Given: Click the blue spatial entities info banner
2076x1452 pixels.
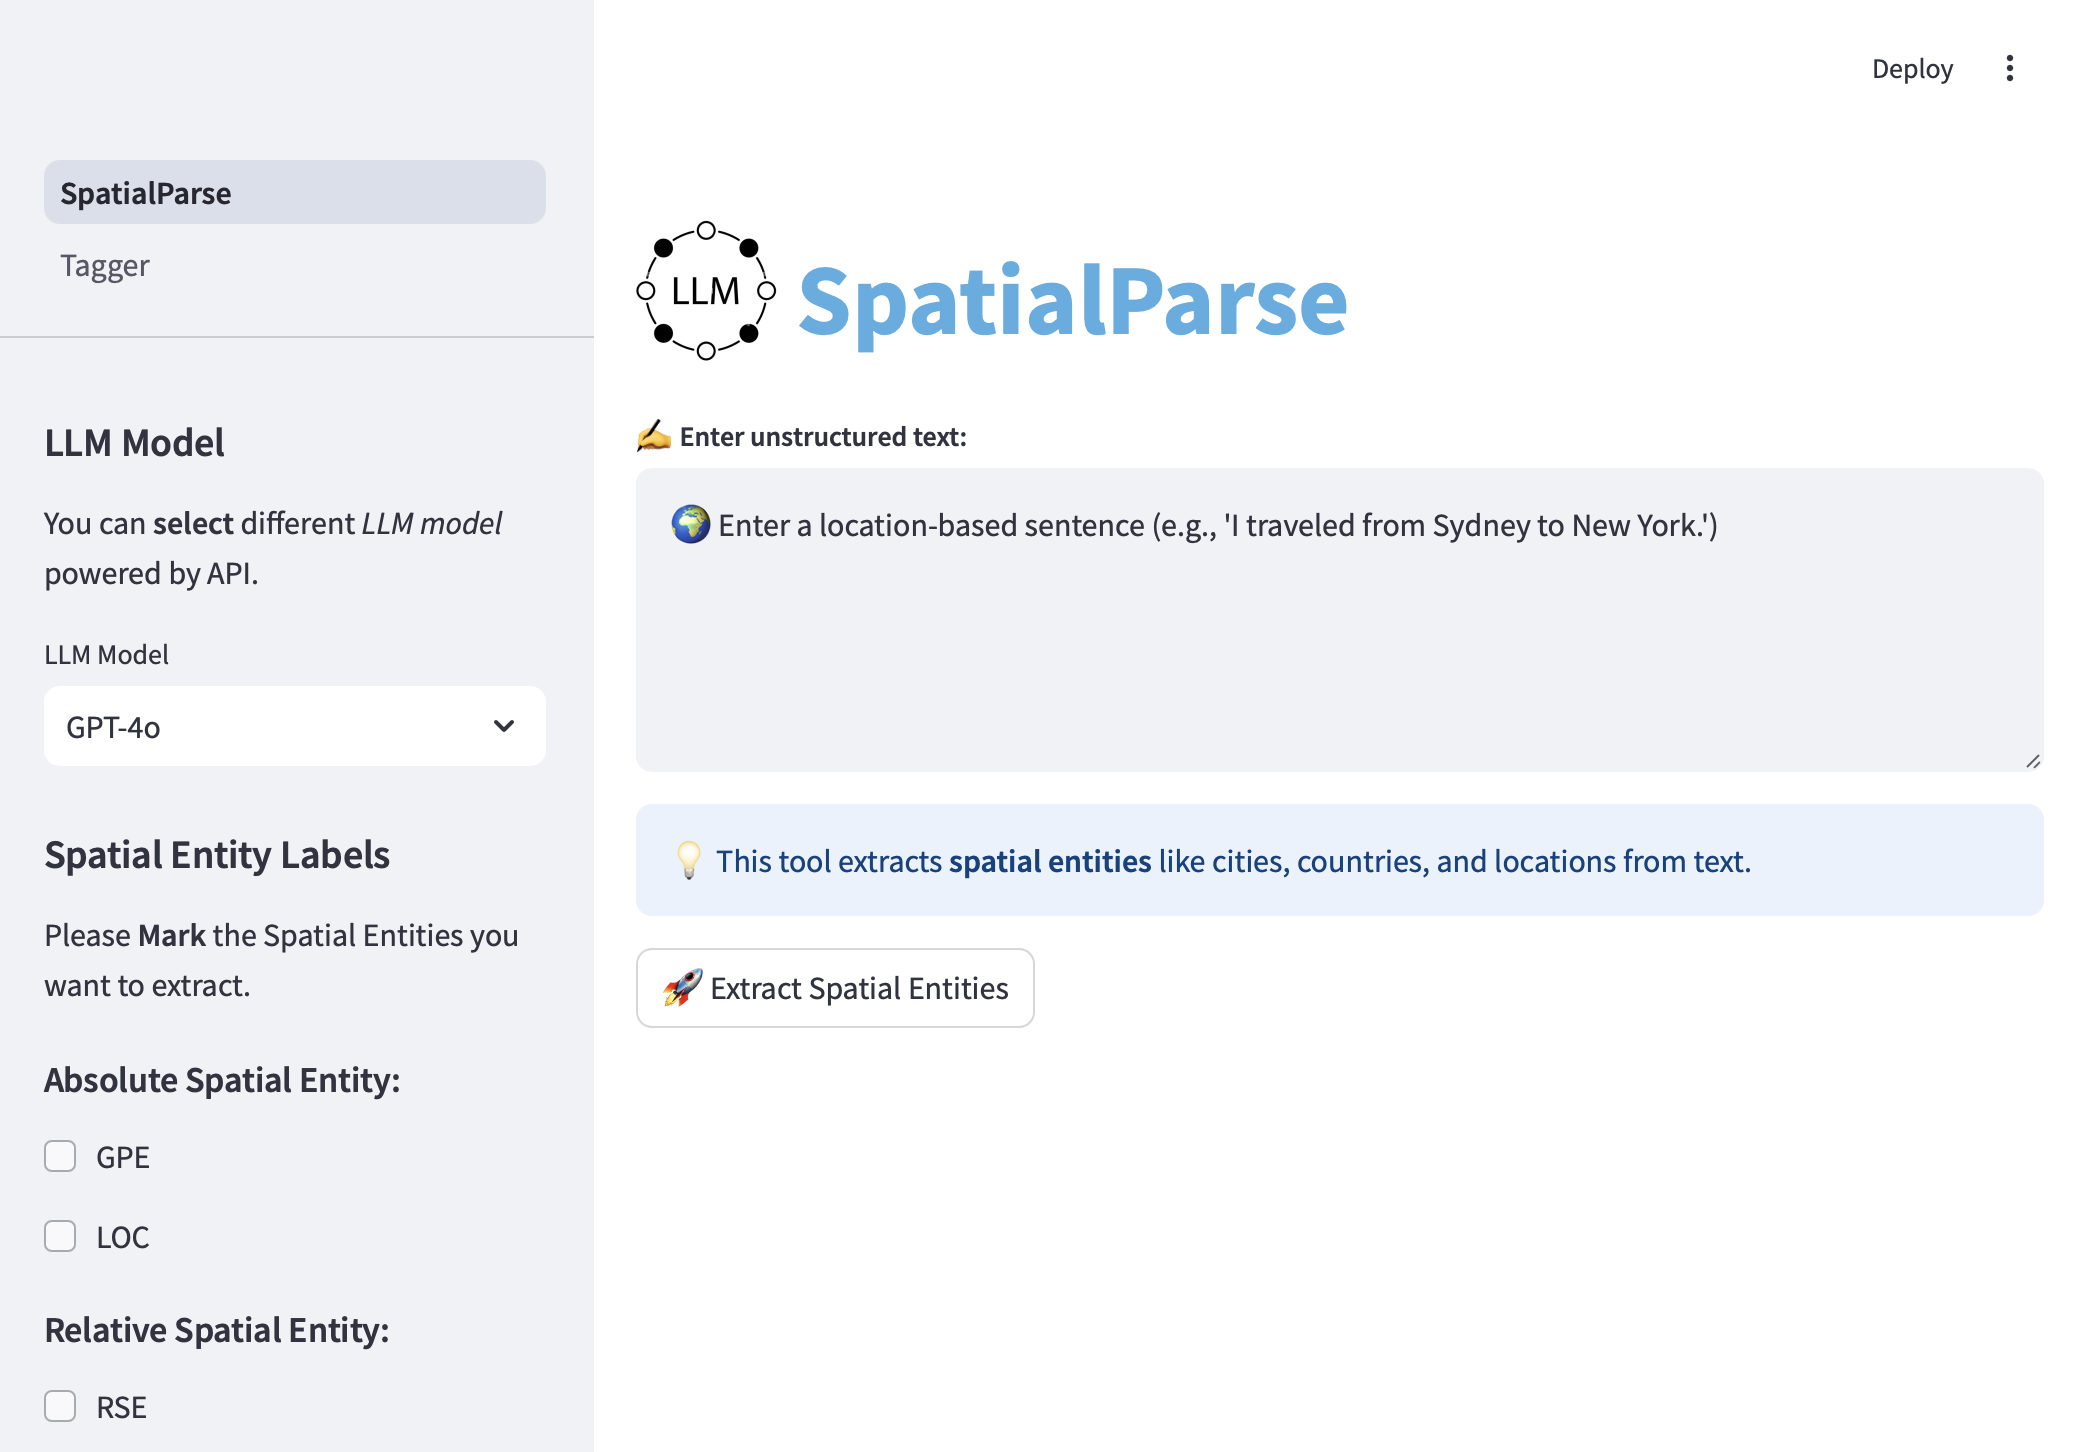Looking at the screenshot, I should coord(1338,861).
